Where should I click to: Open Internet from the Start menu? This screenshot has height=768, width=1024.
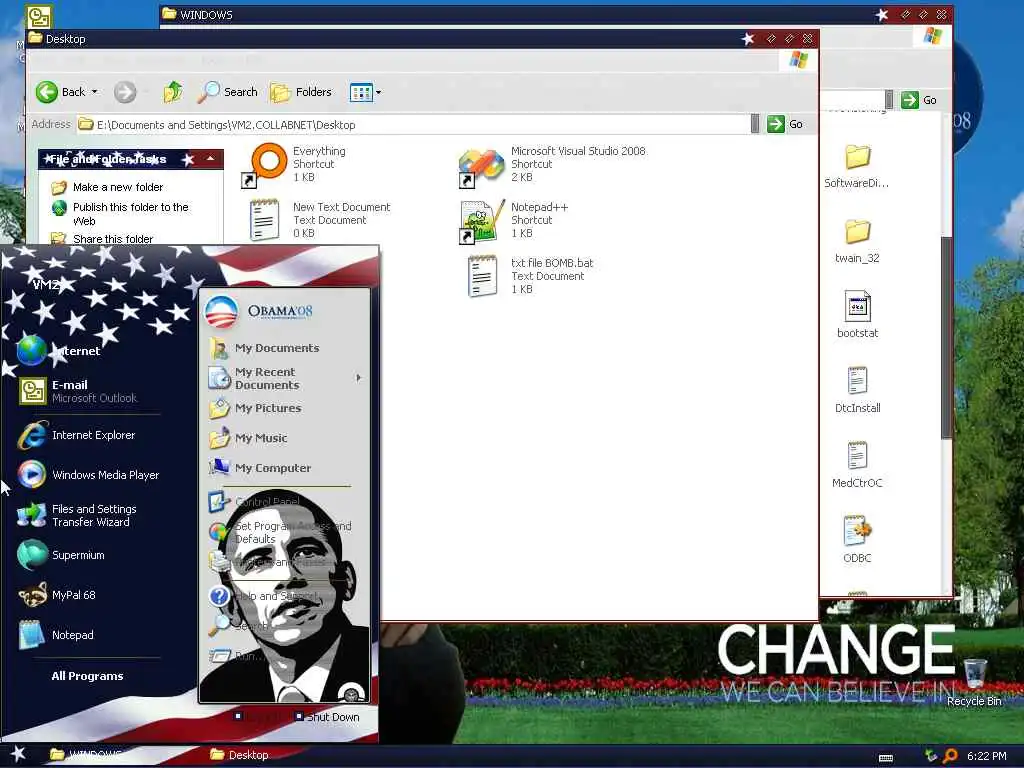pos(59,351)
